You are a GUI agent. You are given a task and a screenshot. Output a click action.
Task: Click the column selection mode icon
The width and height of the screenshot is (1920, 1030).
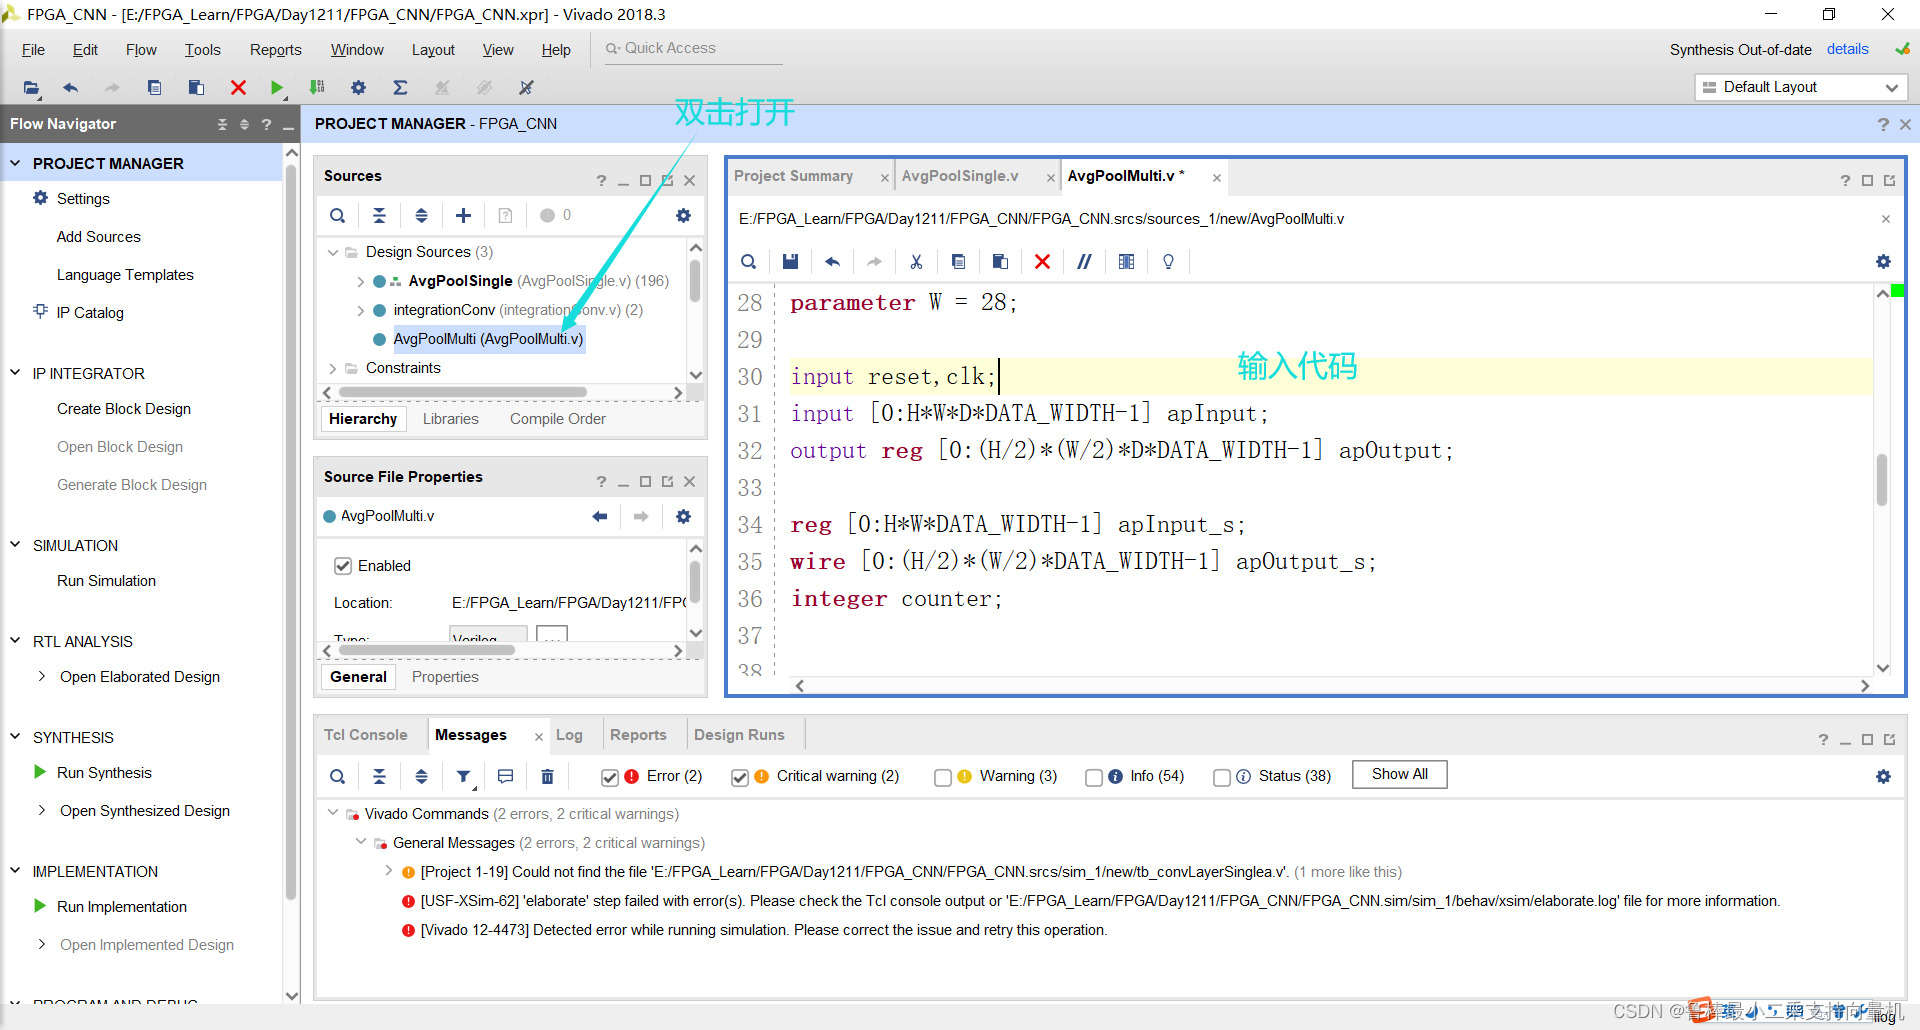(x=1126, y=261)
